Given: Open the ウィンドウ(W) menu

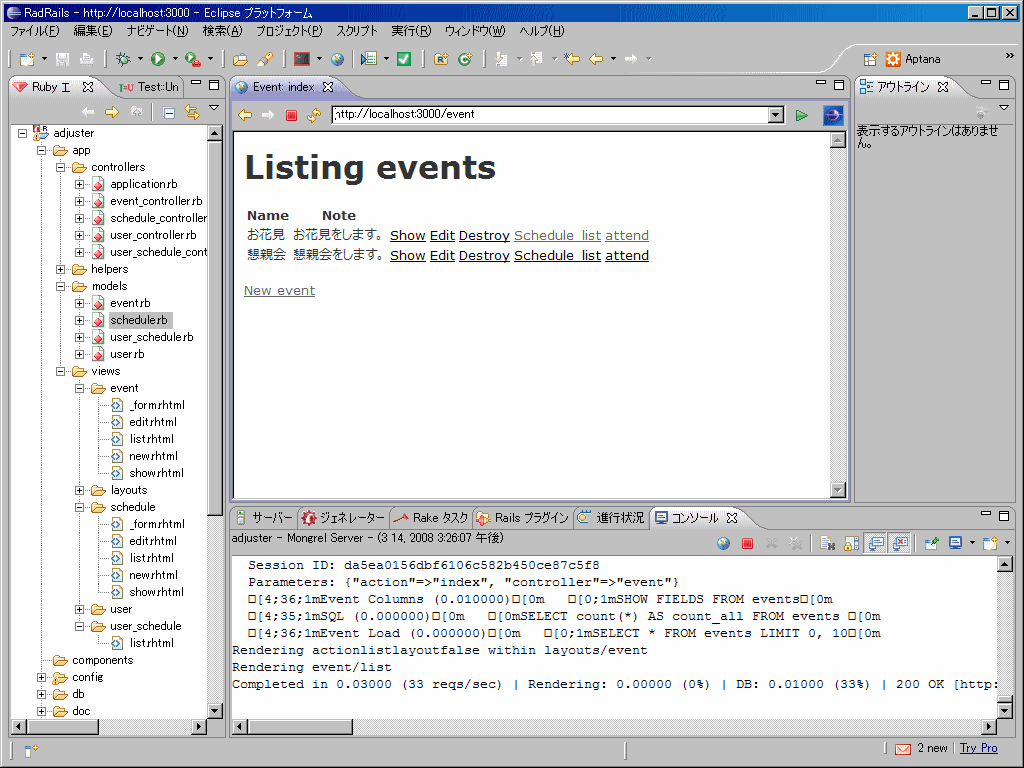Looking at the screenshot, I should tap(475, 31).
